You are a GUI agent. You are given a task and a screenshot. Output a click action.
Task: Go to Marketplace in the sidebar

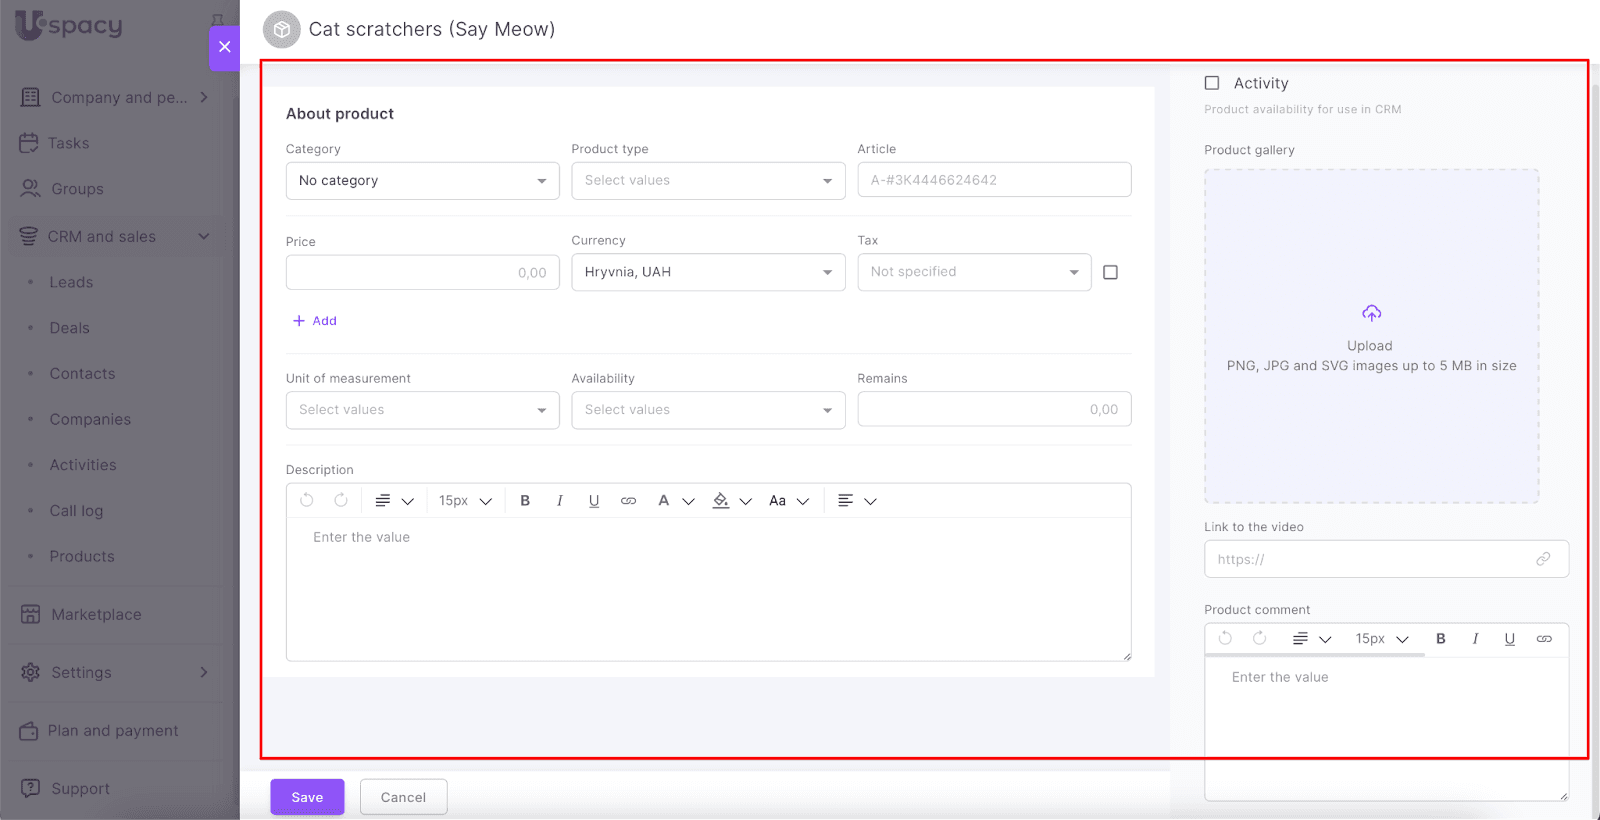click(96, 615)
